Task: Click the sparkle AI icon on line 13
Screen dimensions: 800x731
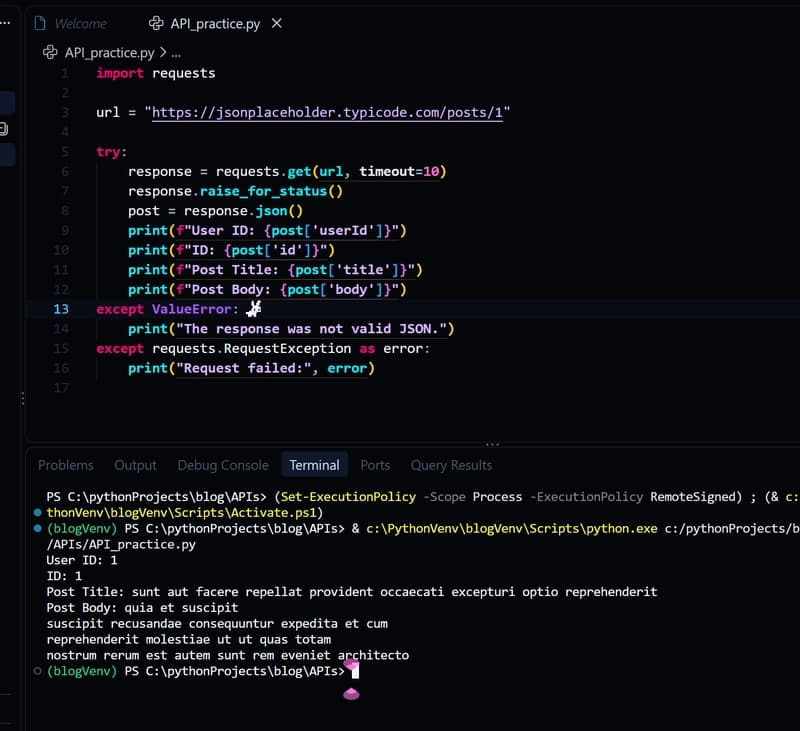Action: pyautogui.click(x=254, y=309)
